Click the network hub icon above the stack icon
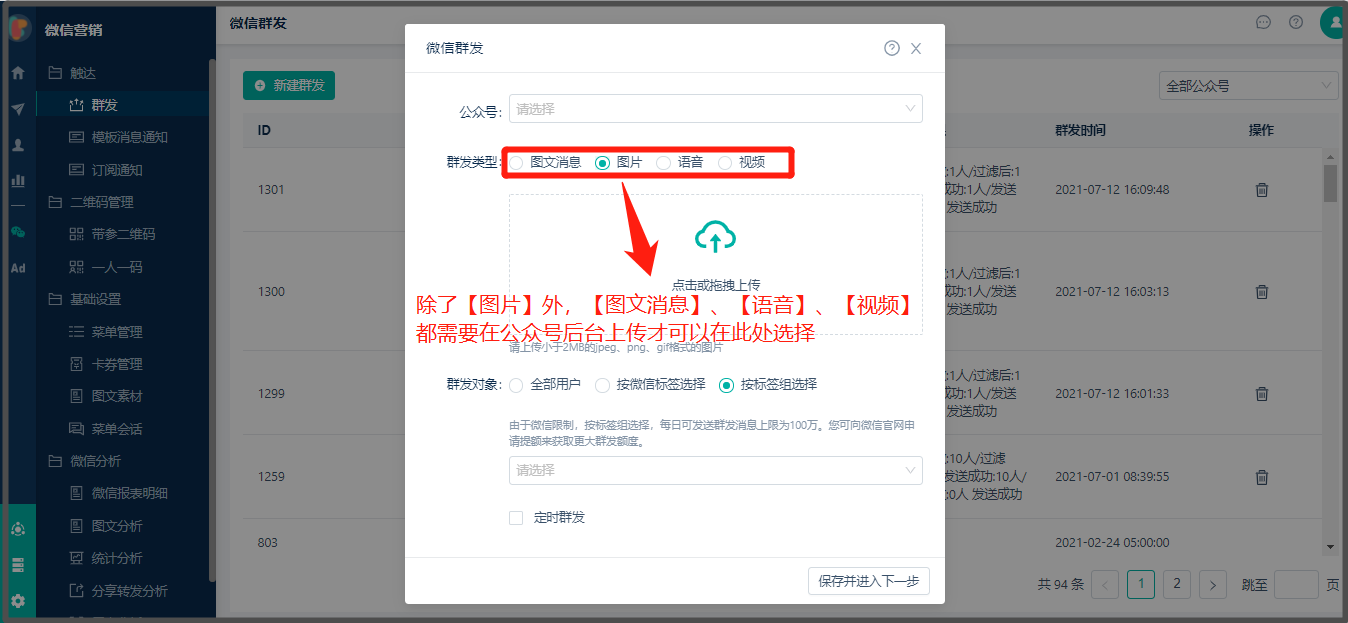 18,529
